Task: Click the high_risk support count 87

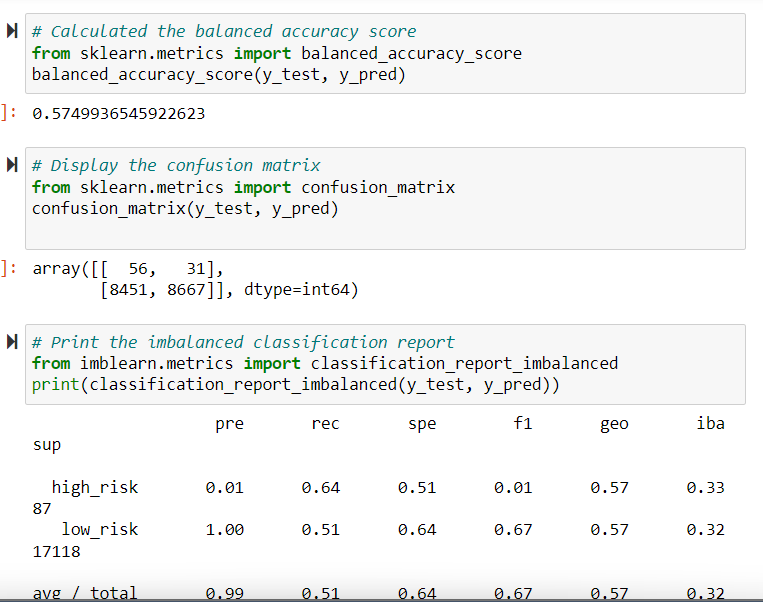Action: (x=42, y=509)
